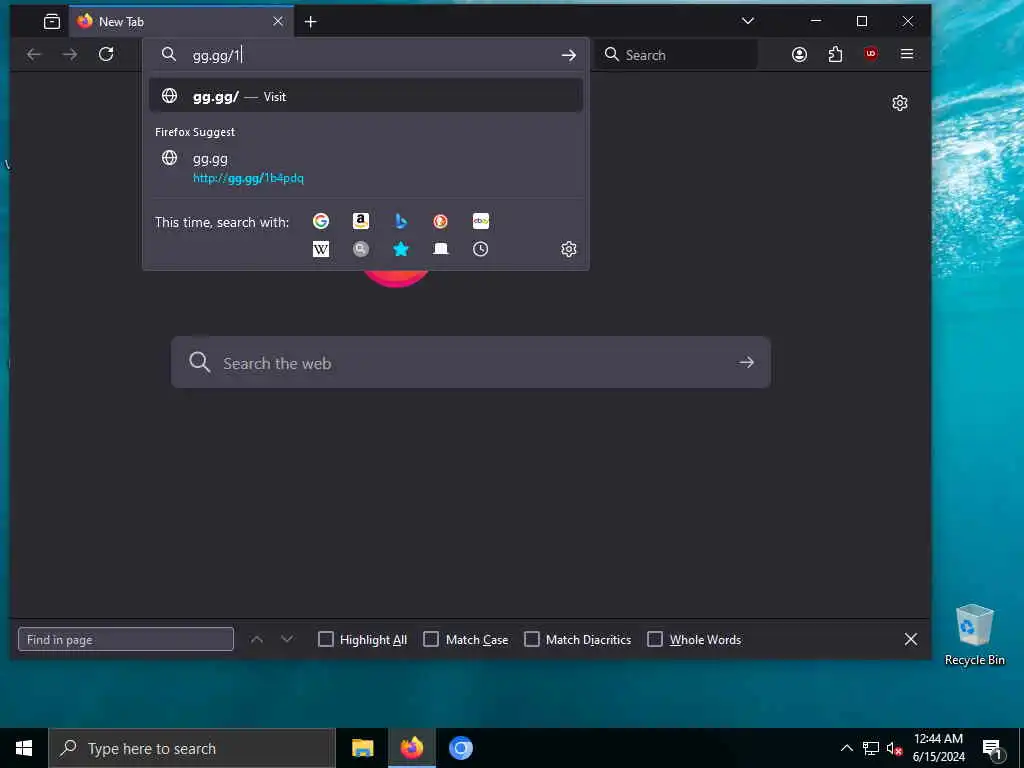Click the Firefox taskbar icon
Screen dimensions: 1024x768
tap(411, 748)
